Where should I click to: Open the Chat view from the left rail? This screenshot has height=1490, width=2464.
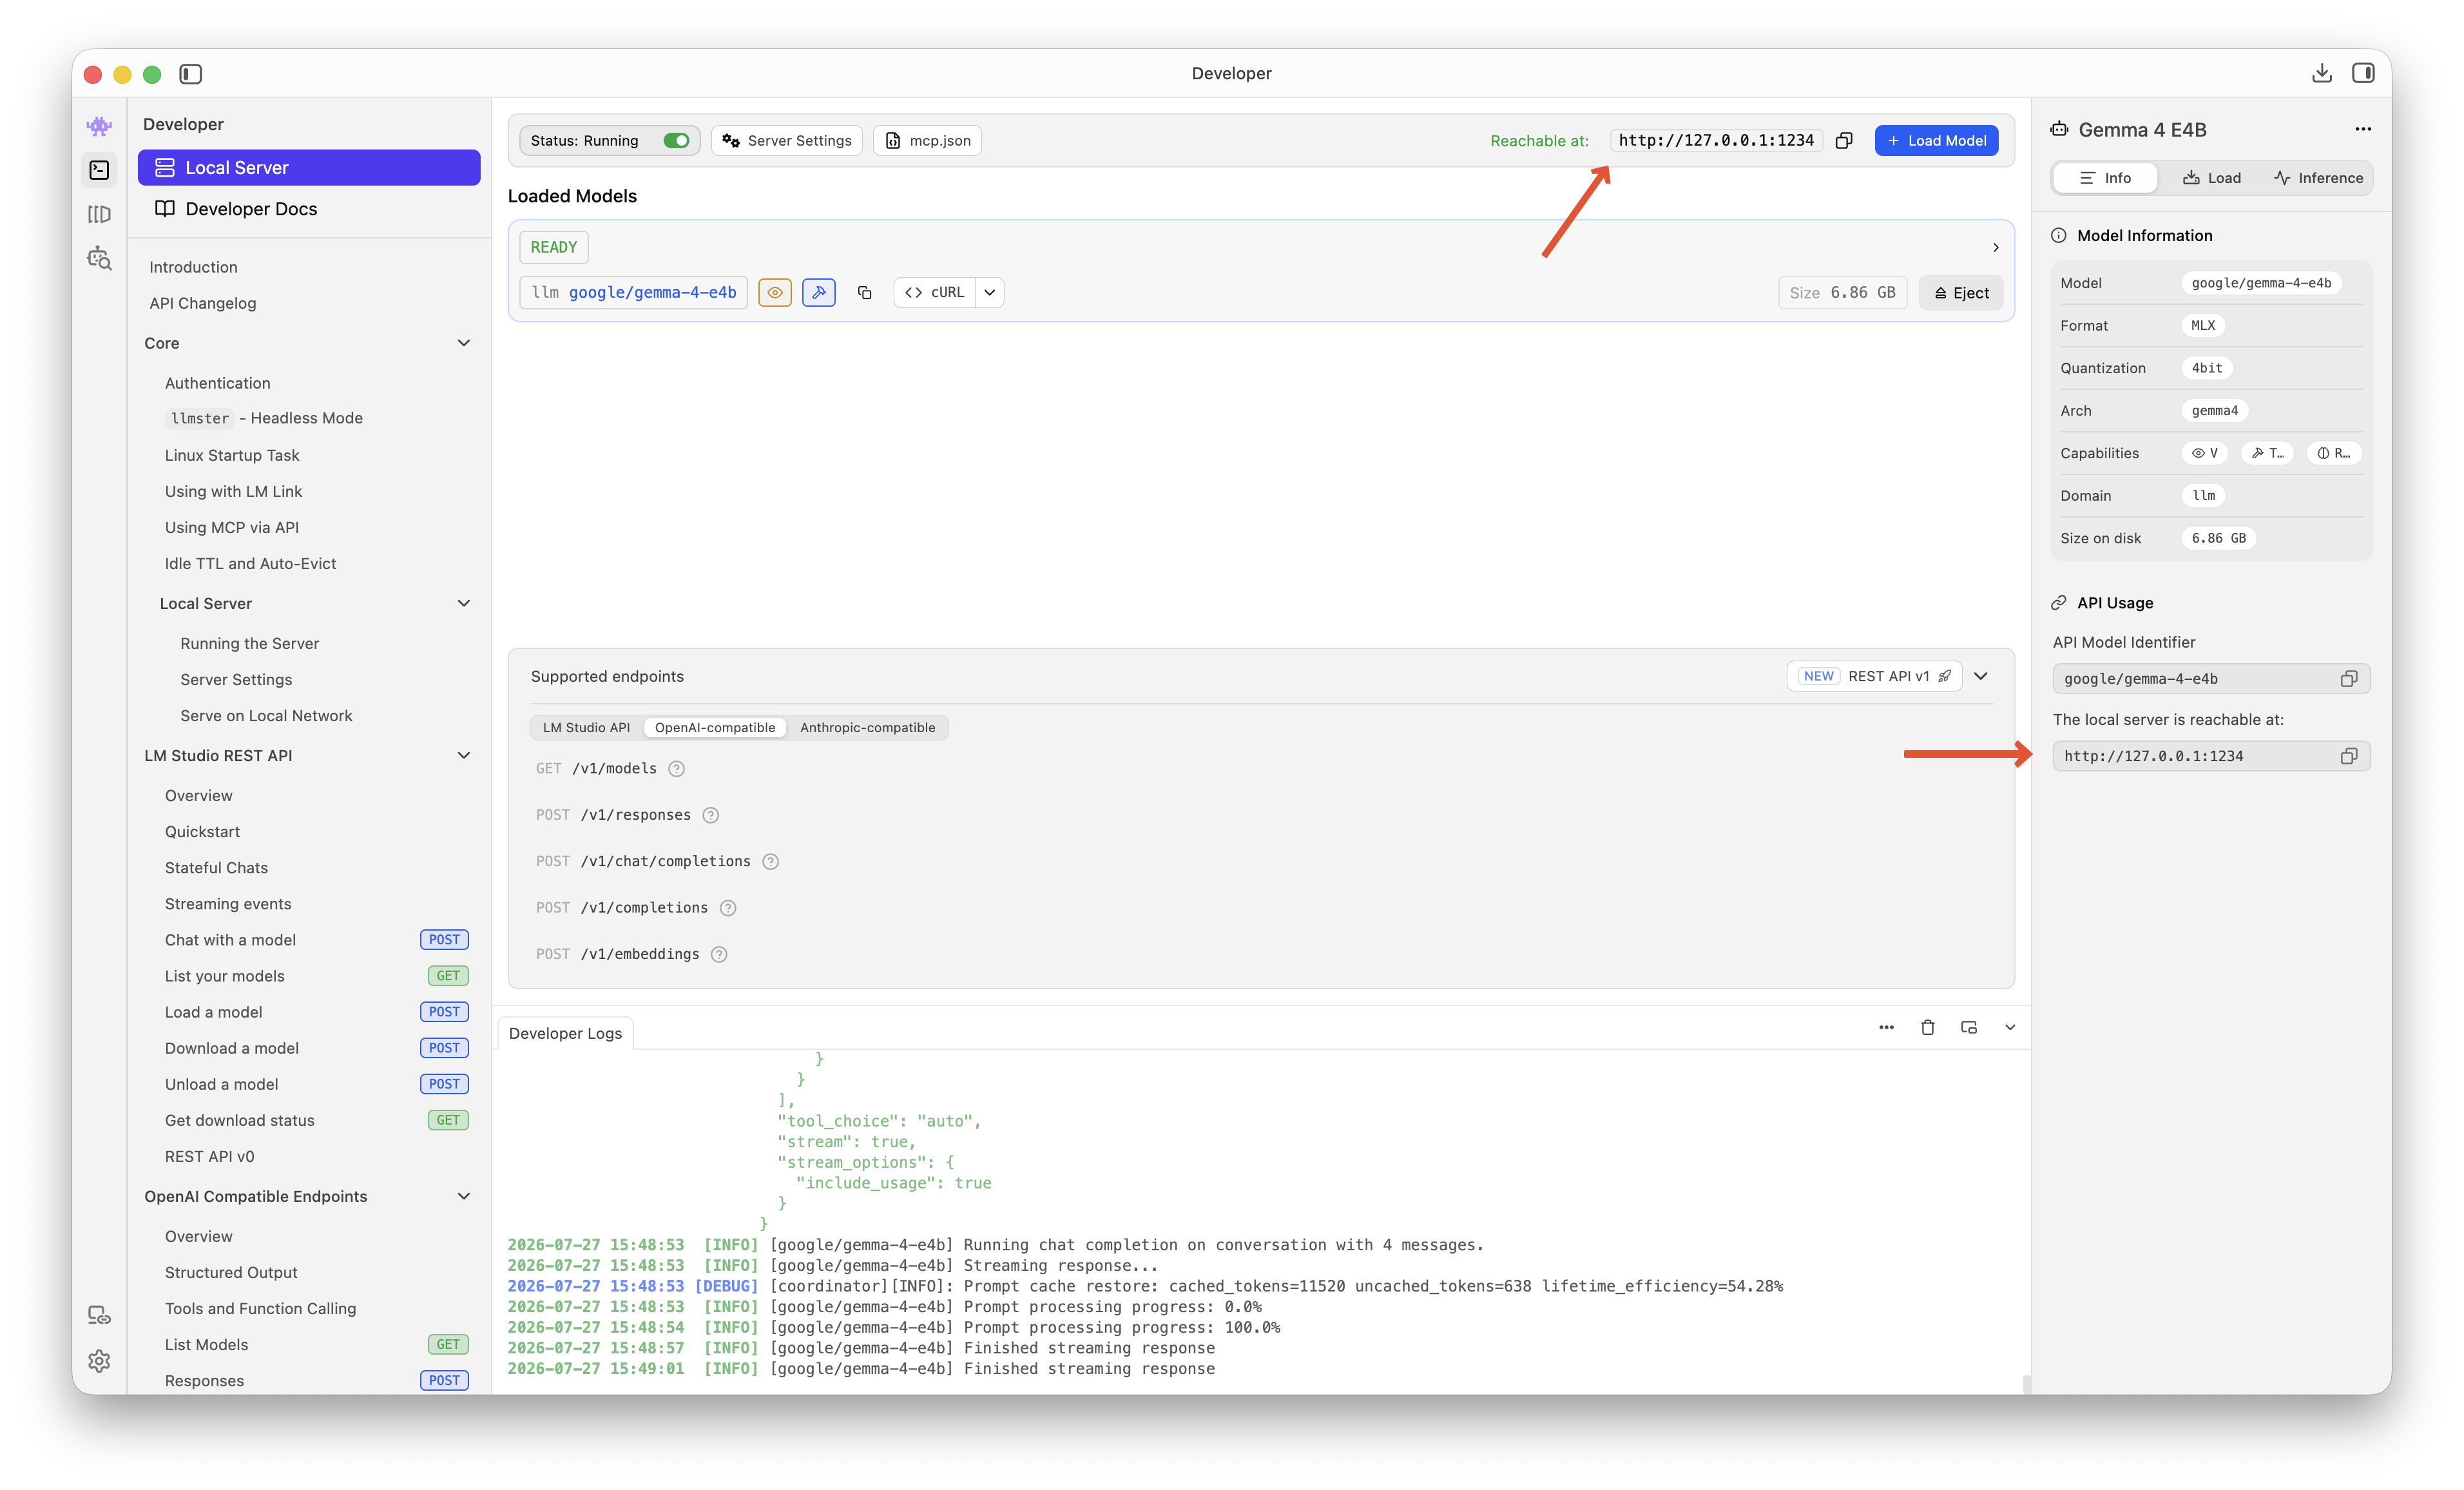99,126
